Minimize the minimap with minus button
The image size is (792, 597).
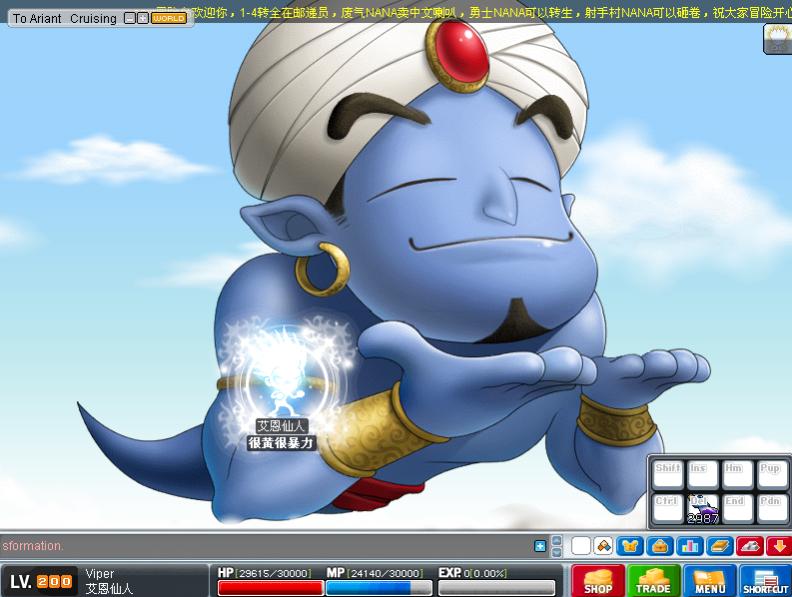[130, 18]
